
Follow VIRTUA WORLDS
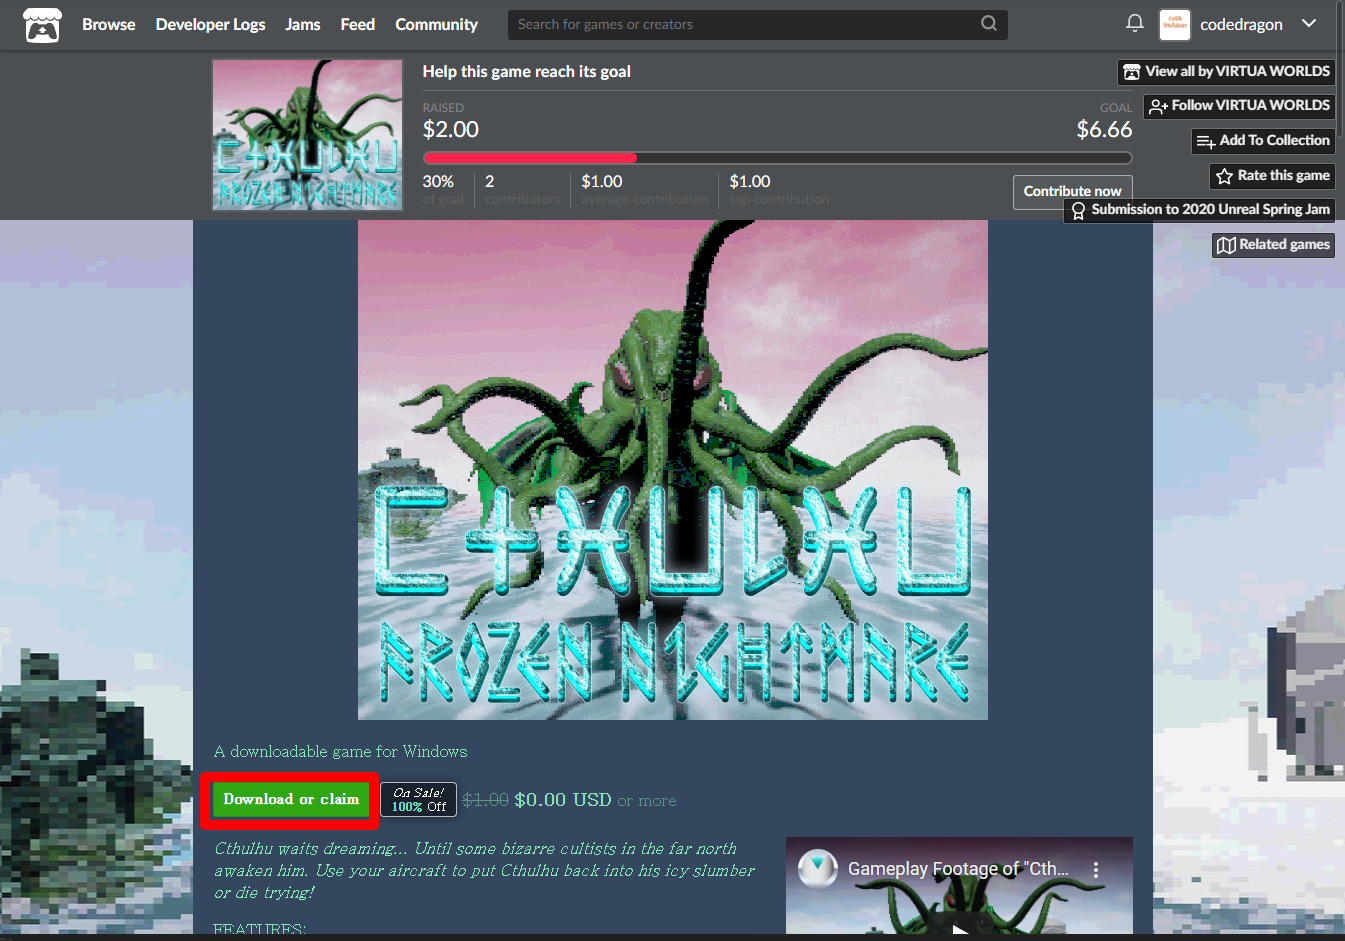coord(1239,106)
